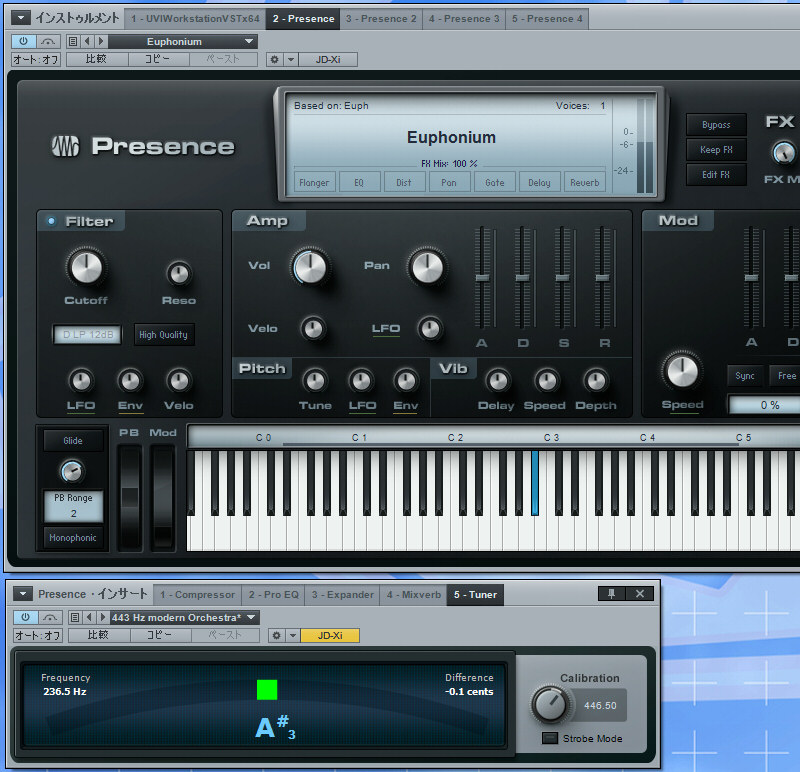Click the Amp Release (R) slider
This screenshot has height=772, width=800.
[x=602, y=278]
